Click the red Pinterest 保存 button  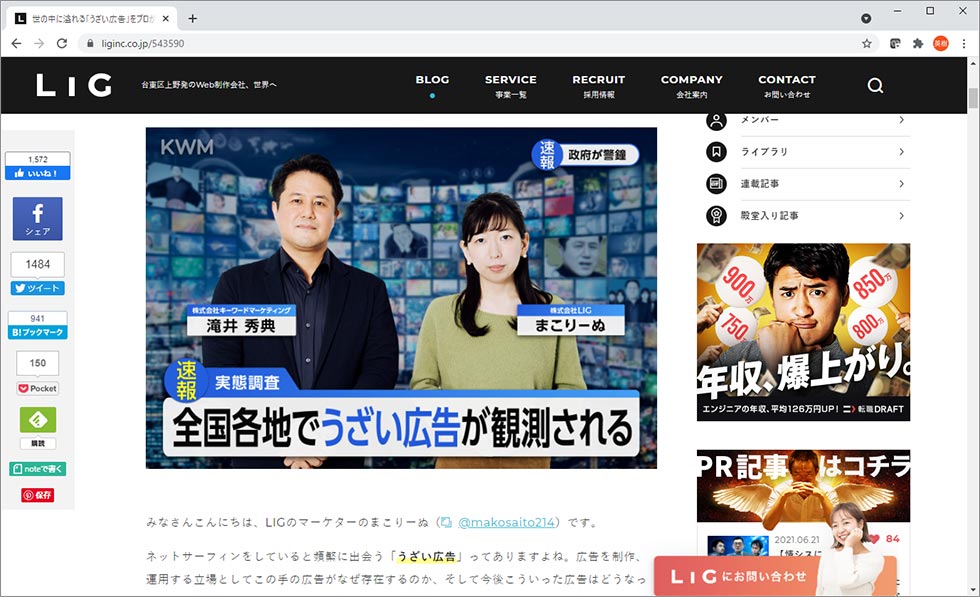pos(38,495)
